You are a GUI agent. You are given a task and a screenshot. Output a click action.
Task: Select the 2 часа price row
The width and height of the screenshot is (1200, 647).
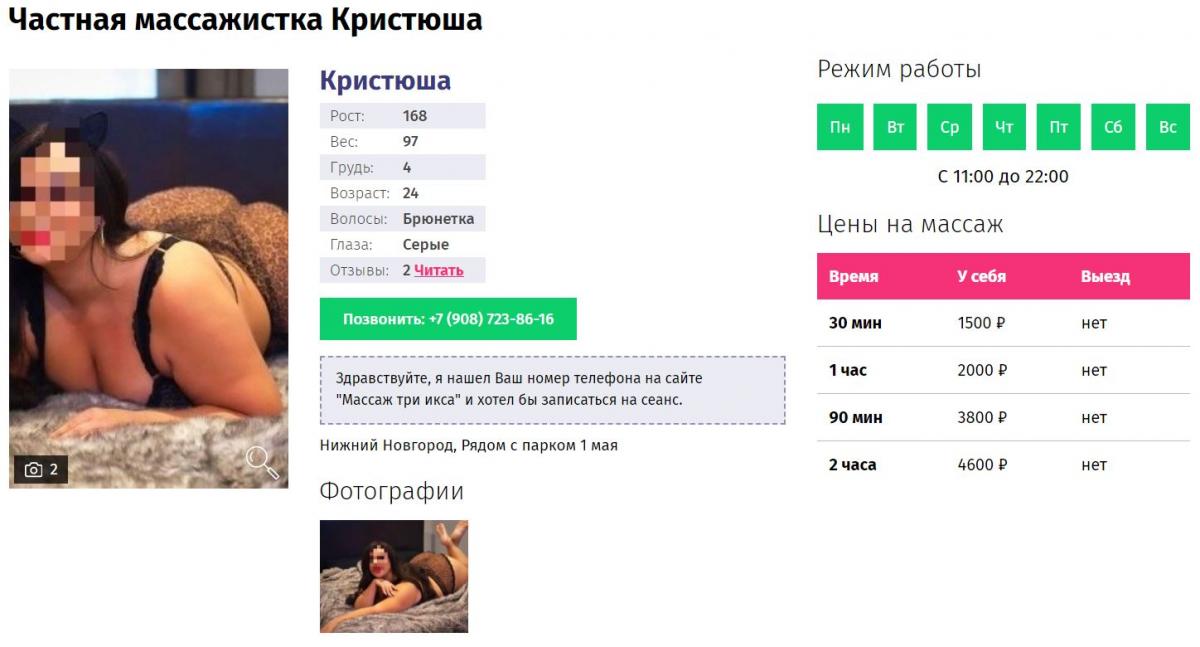pos(1003,465)
